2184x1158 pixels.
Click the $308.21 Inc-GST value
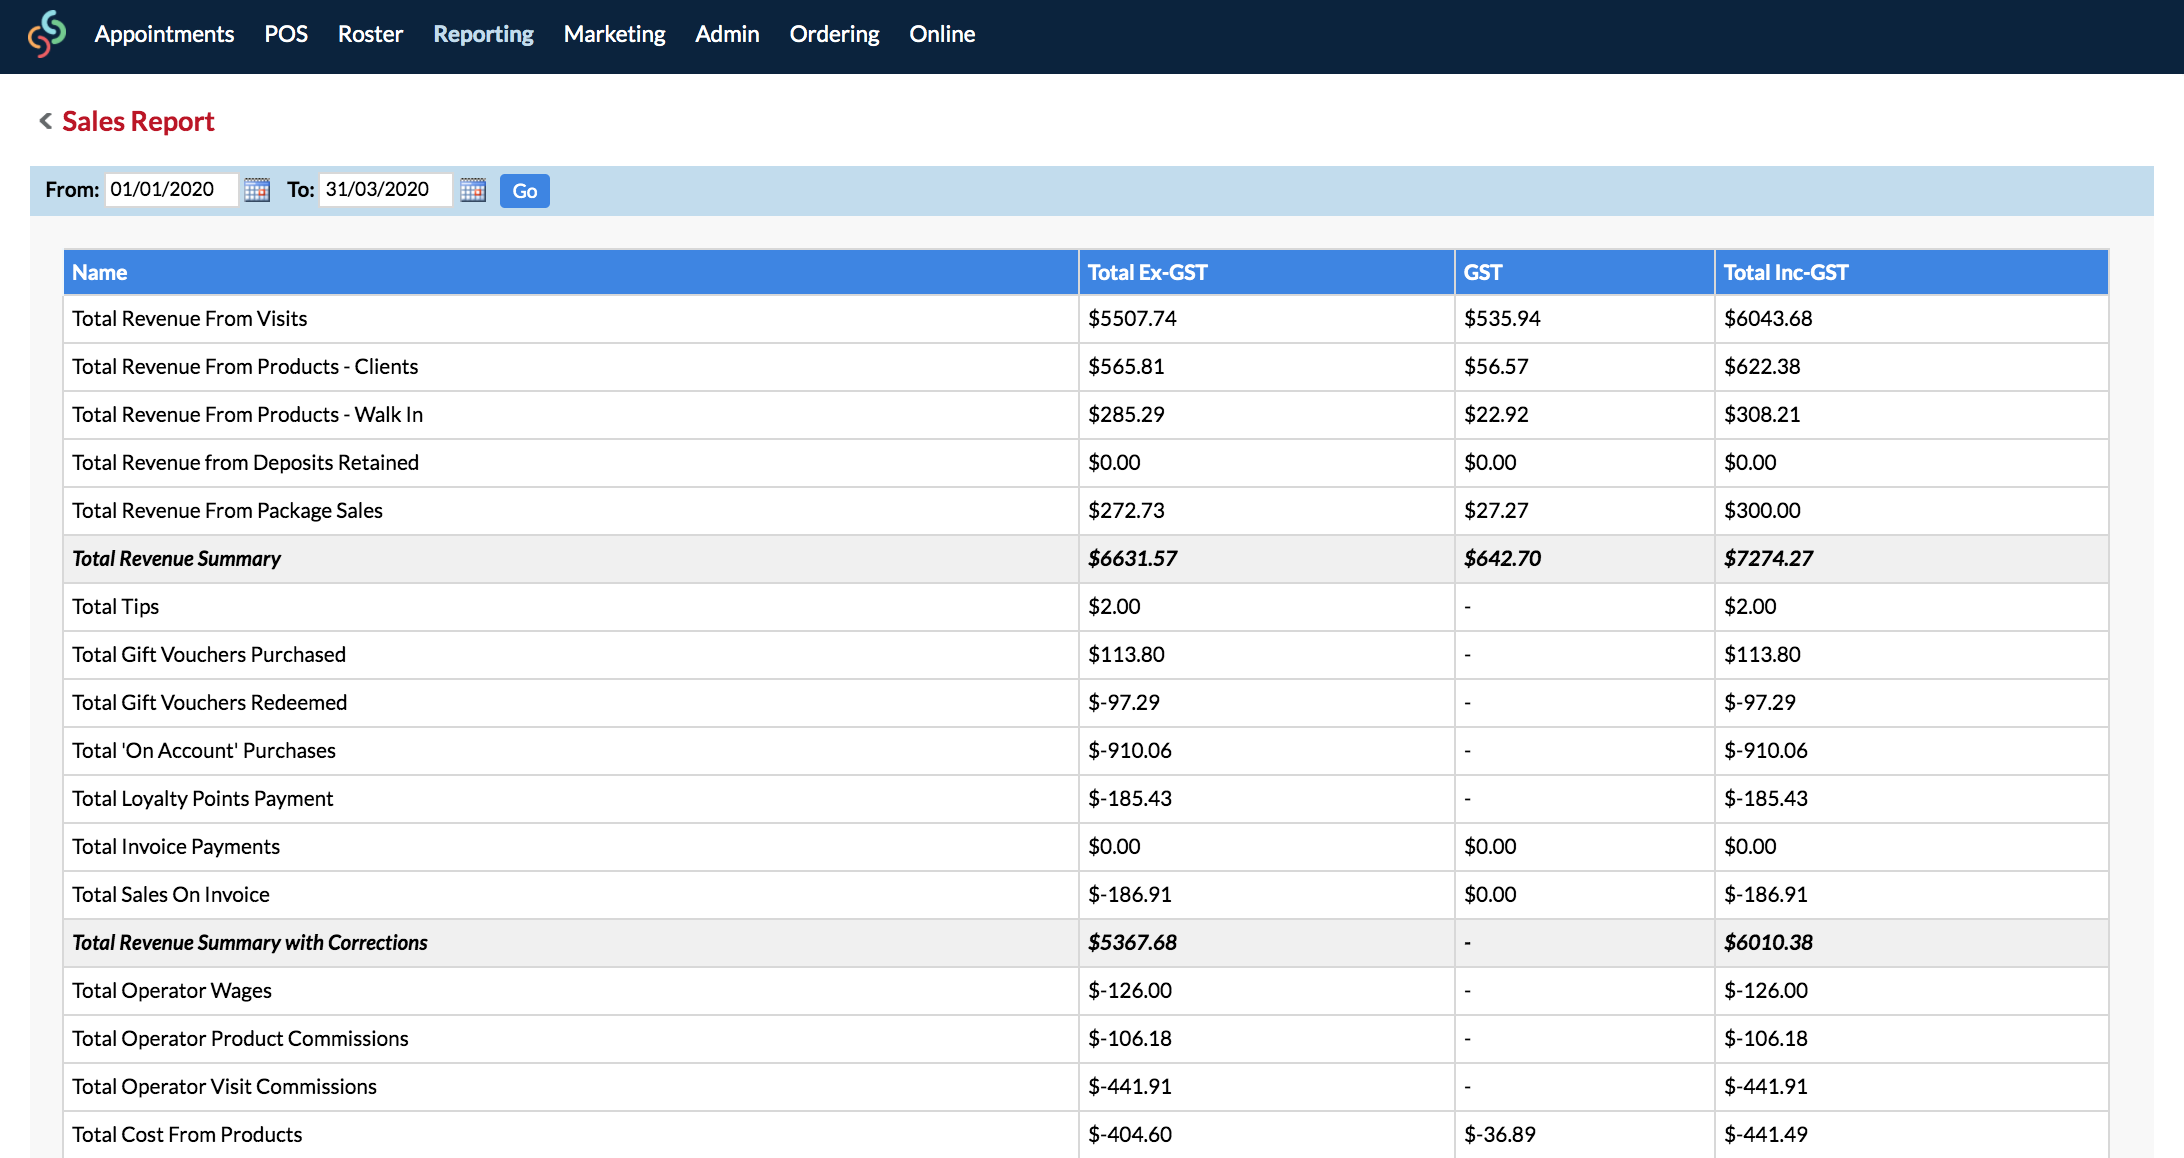coord(1762,415)
